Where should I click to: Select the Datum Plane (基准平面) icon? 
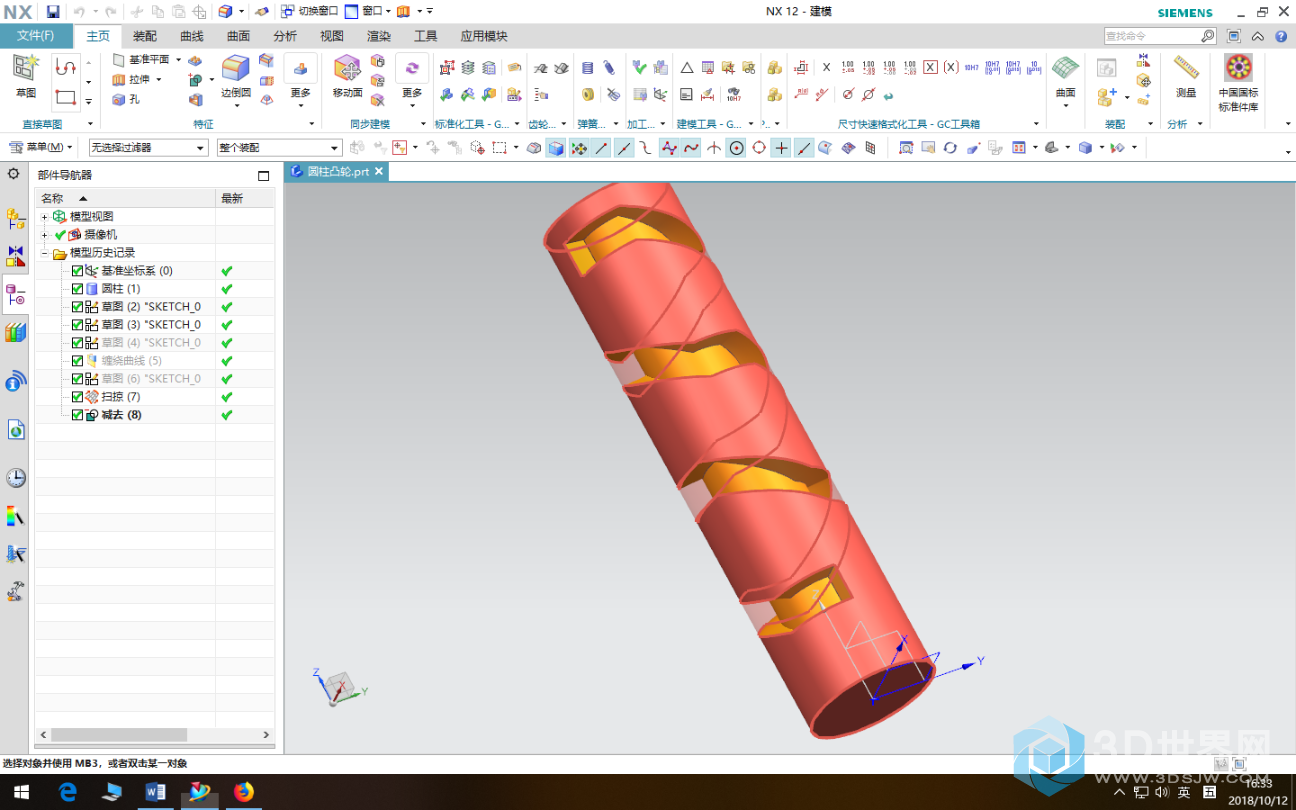(118, 60)
